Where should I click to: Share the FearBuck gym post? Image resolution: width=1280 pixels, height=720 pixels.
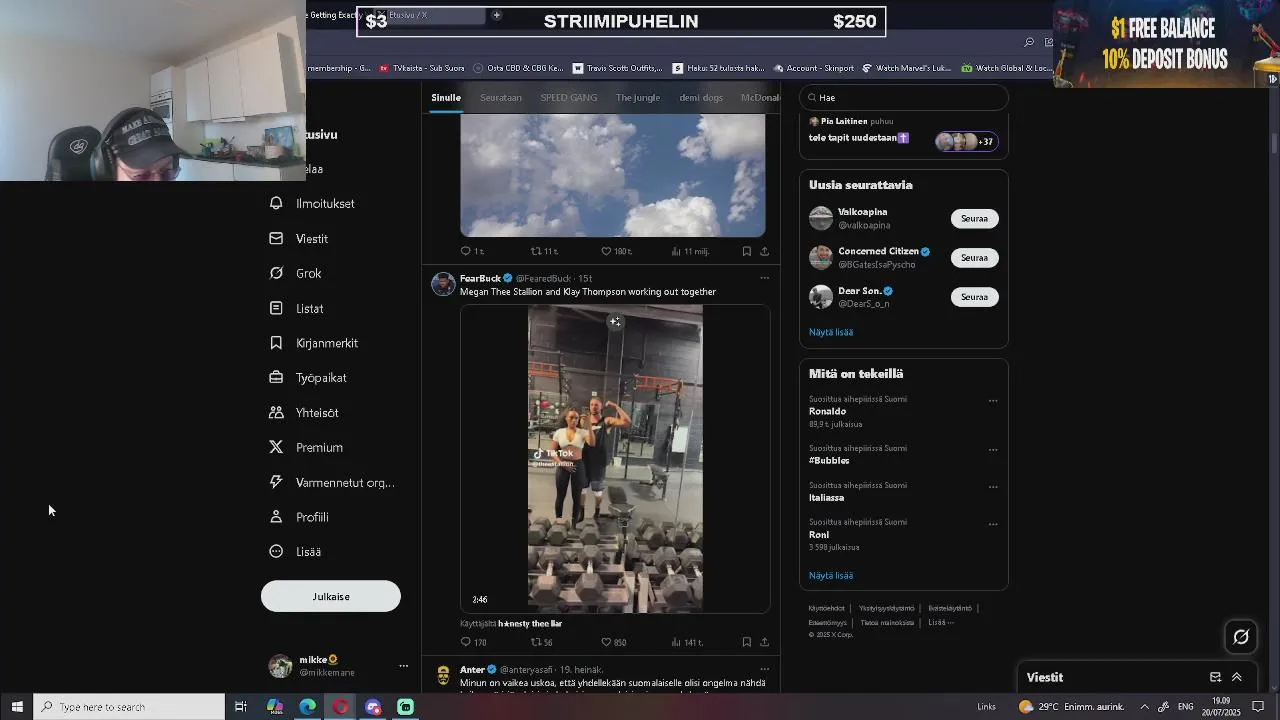[x=764, y=642]
